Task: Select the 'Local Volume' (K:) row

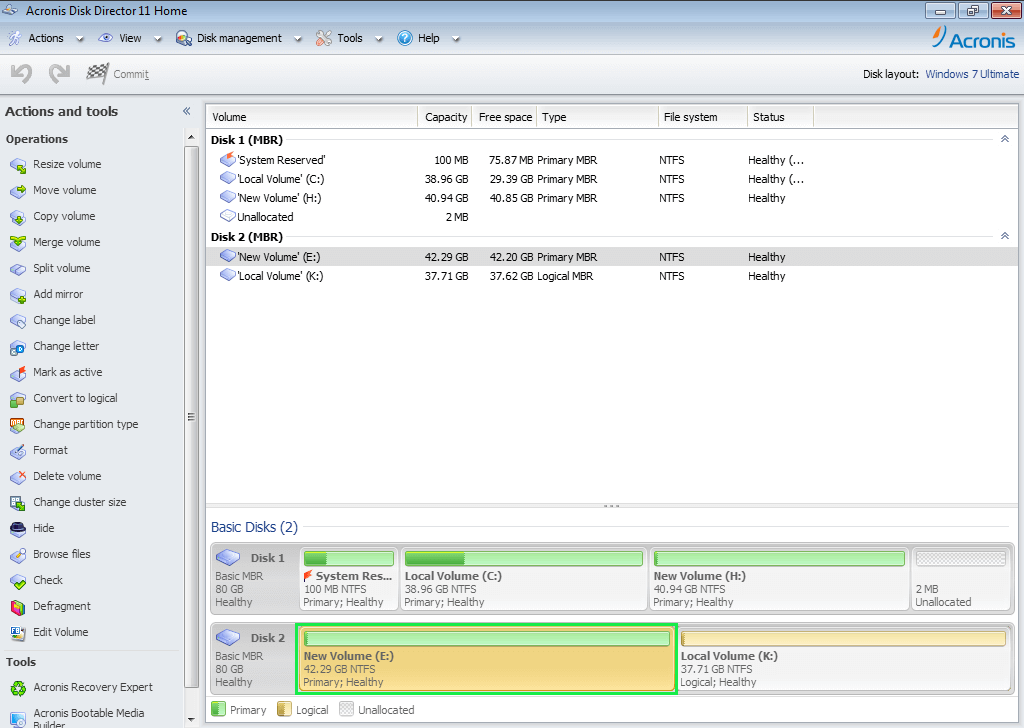Action: (x=611, y=276)
